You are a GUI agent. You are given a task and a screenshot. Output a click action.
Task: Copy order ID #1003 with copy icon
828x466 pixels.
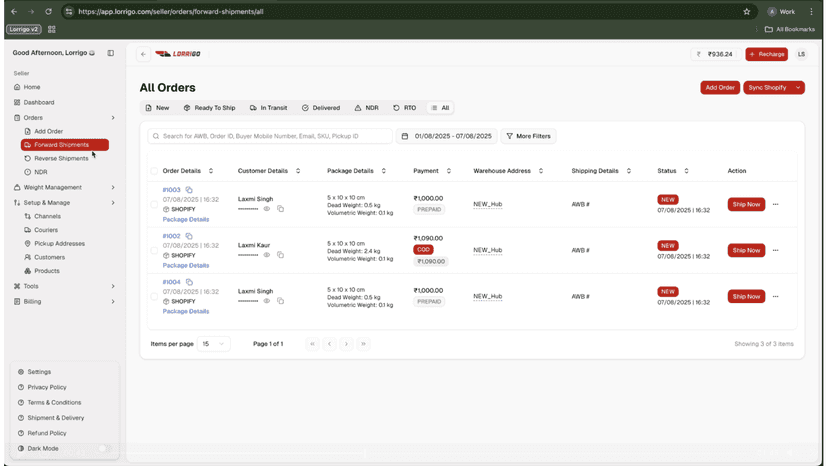point(189,190)
